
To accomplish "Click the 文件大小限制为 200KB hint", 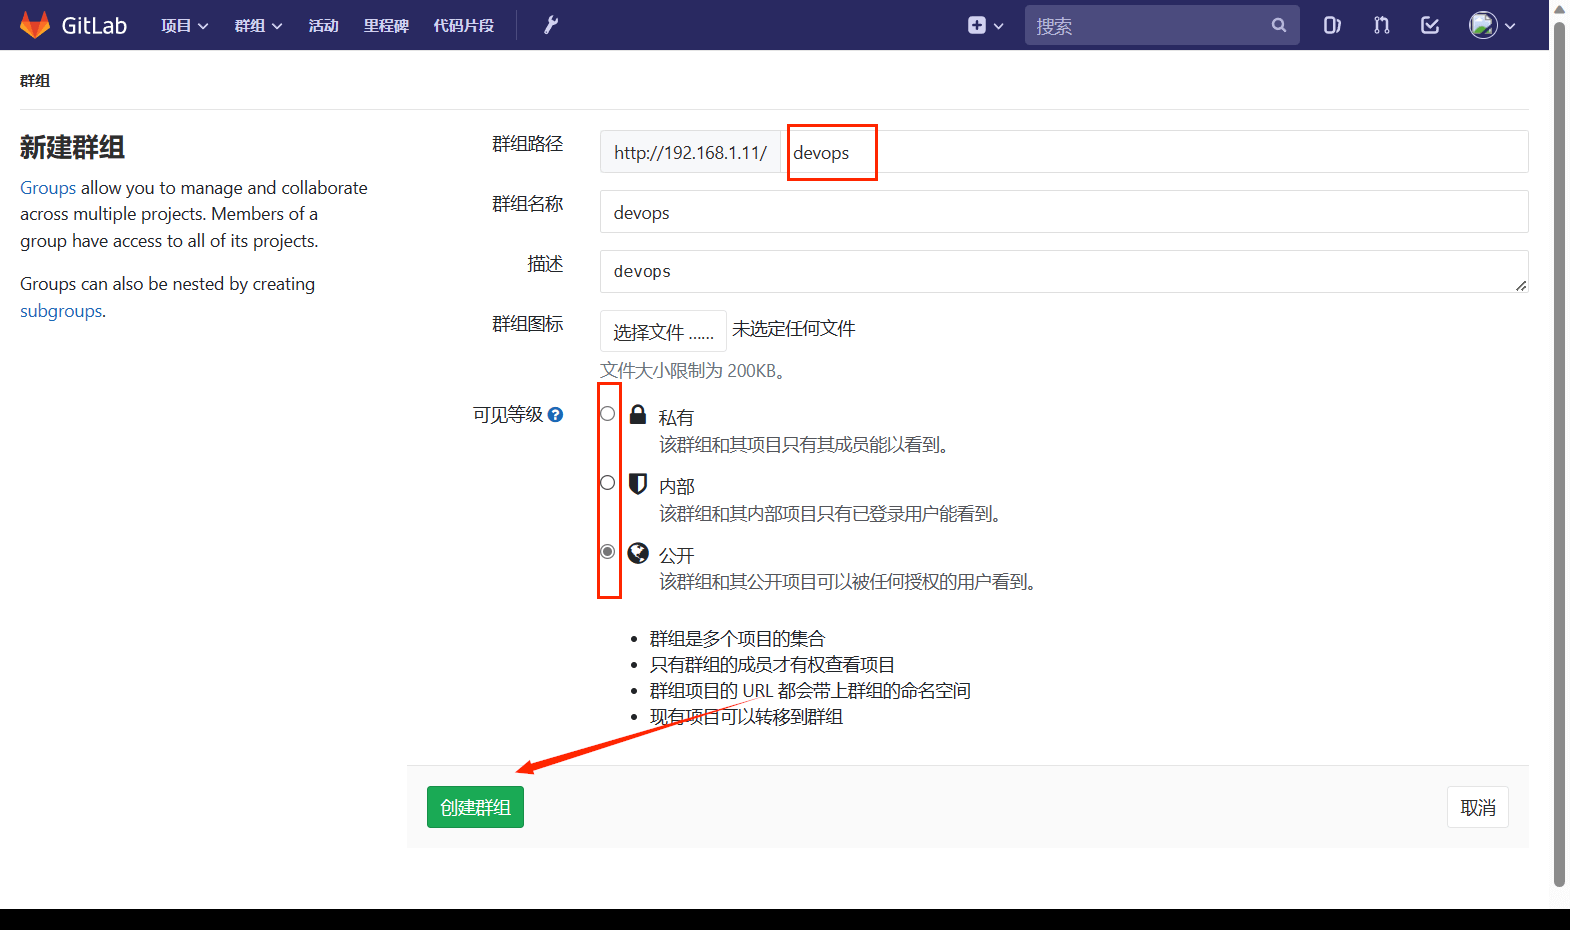I will (695, 371).
